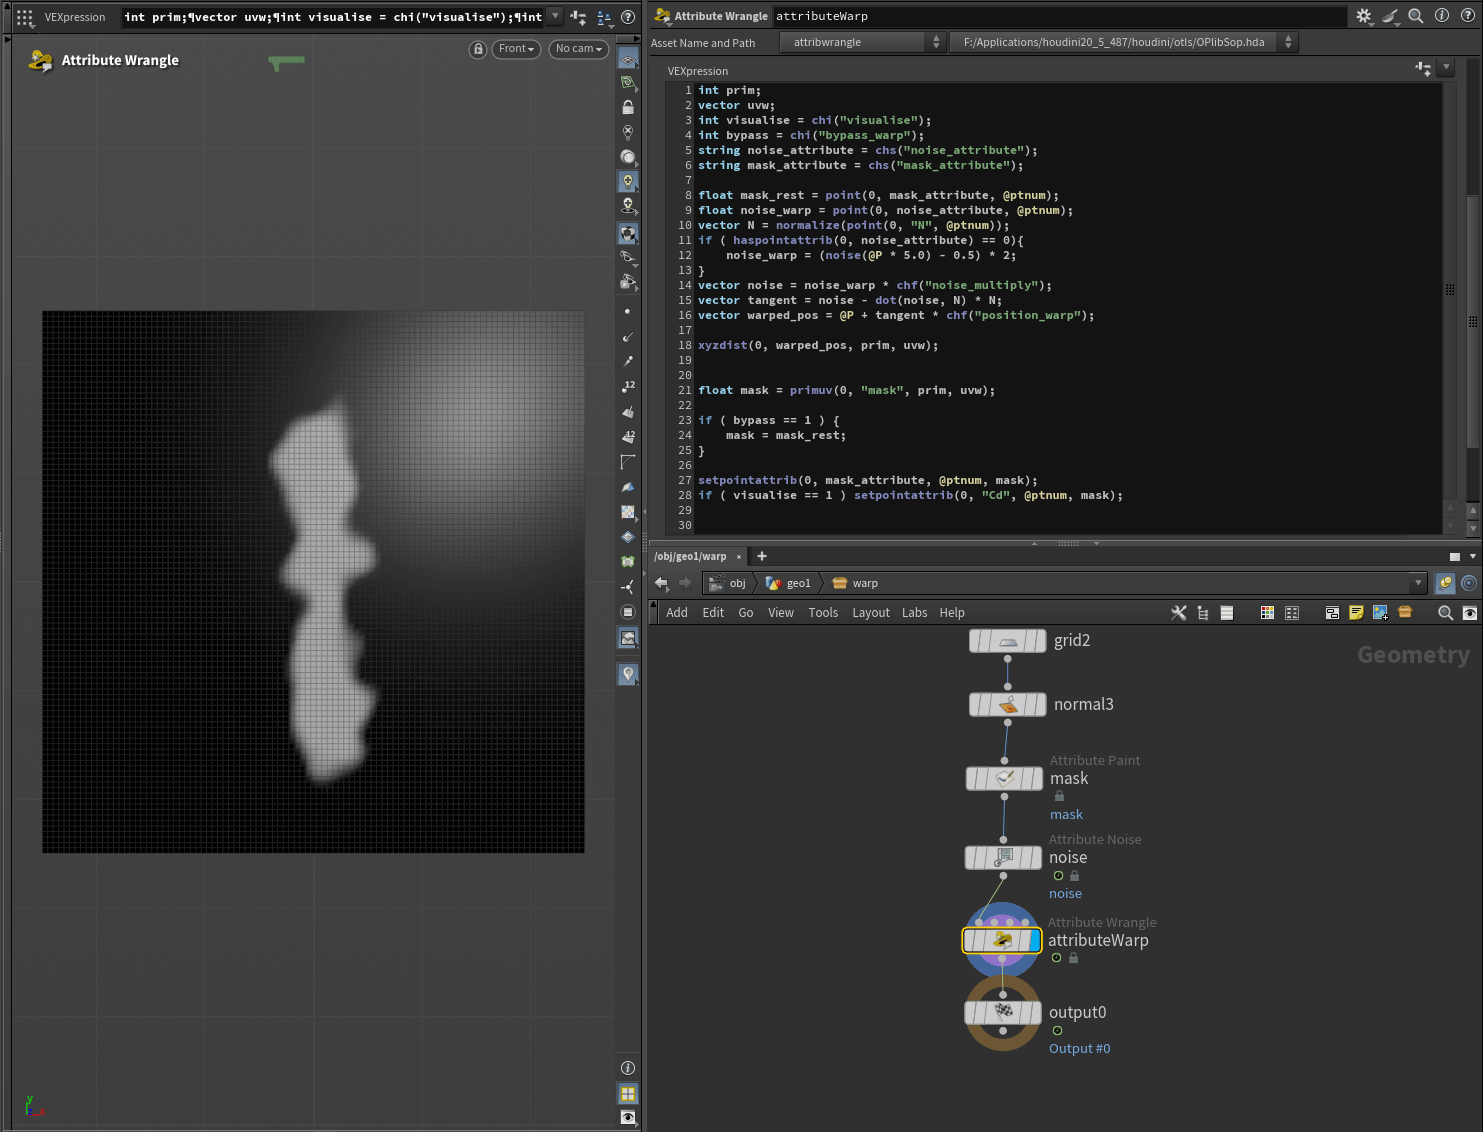The width and height of the screenshot is (1483, 1132).
Task: Open the Labs menu in network editor
Action: coord(915,613)
